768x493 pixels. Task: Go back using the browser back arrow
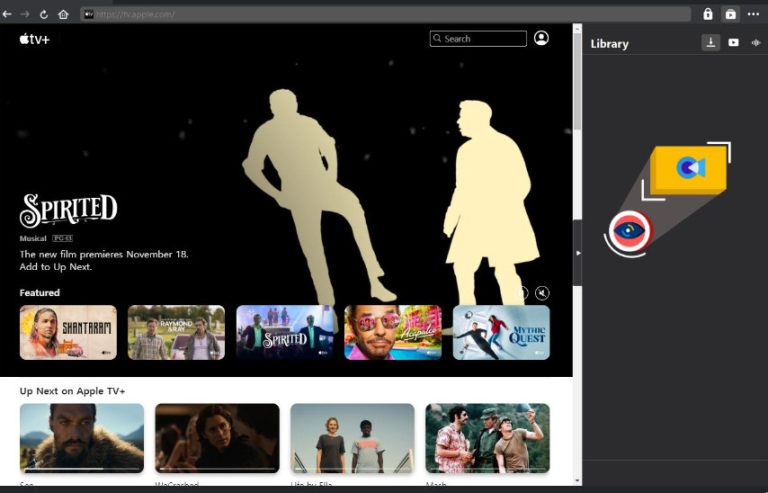click(9, 14)
